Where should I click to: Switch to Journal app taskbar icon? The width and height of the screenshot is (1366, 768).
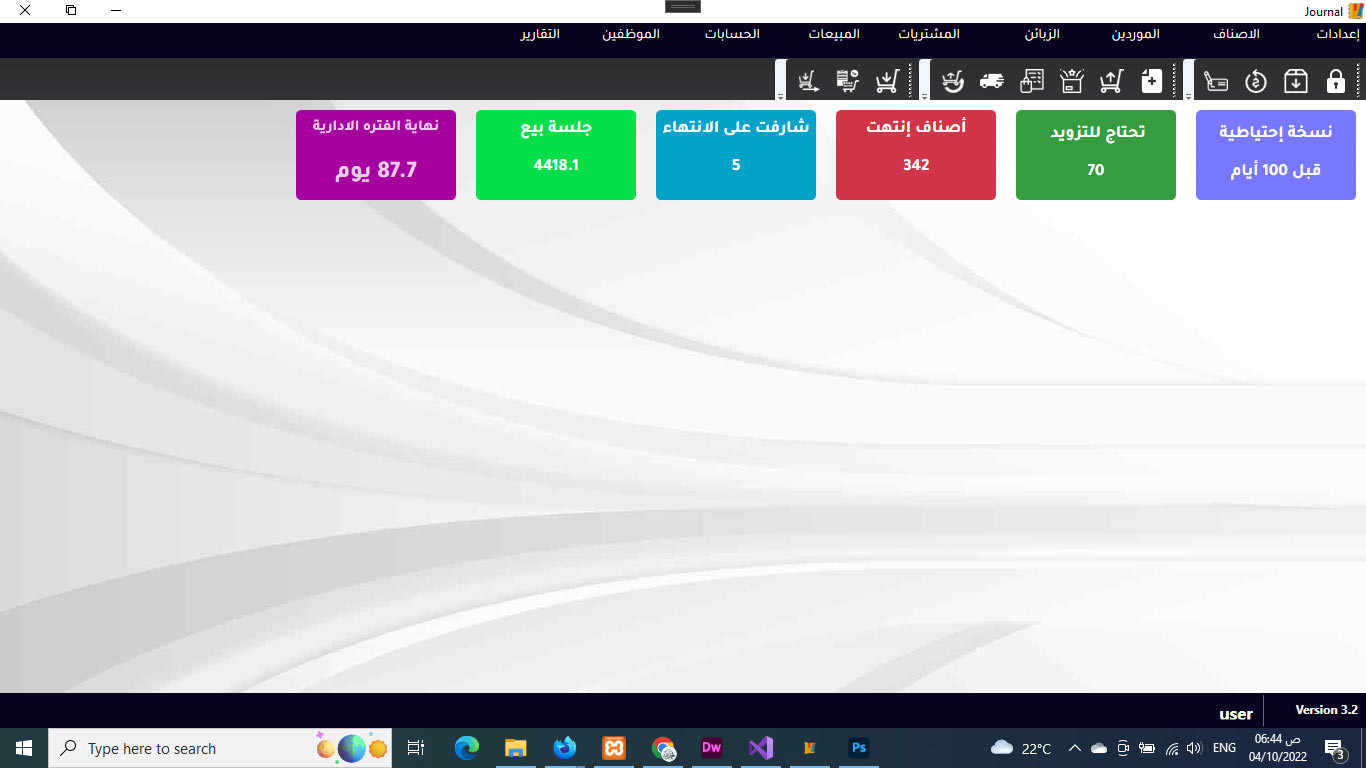[x=810, y=748]
